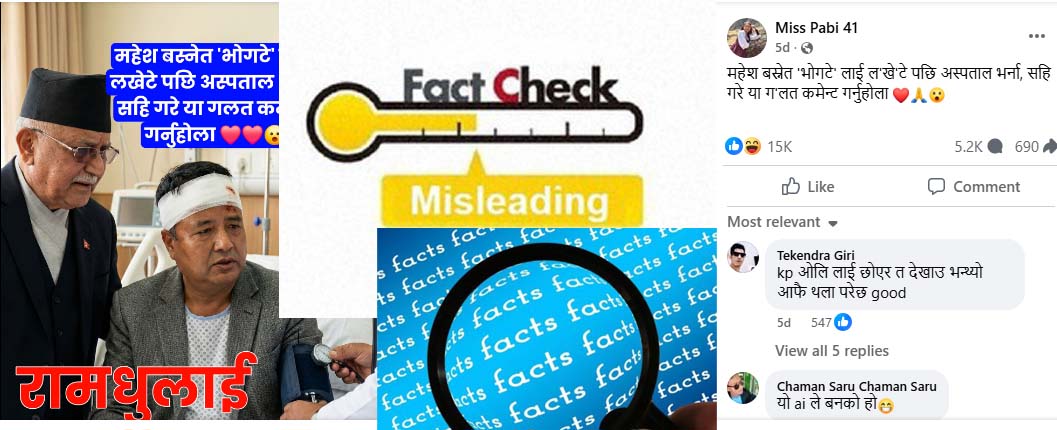This screenshot has width=1057, height=430.
Task: Open Tekendra Giri's profile name link
Action: (816, 255)
